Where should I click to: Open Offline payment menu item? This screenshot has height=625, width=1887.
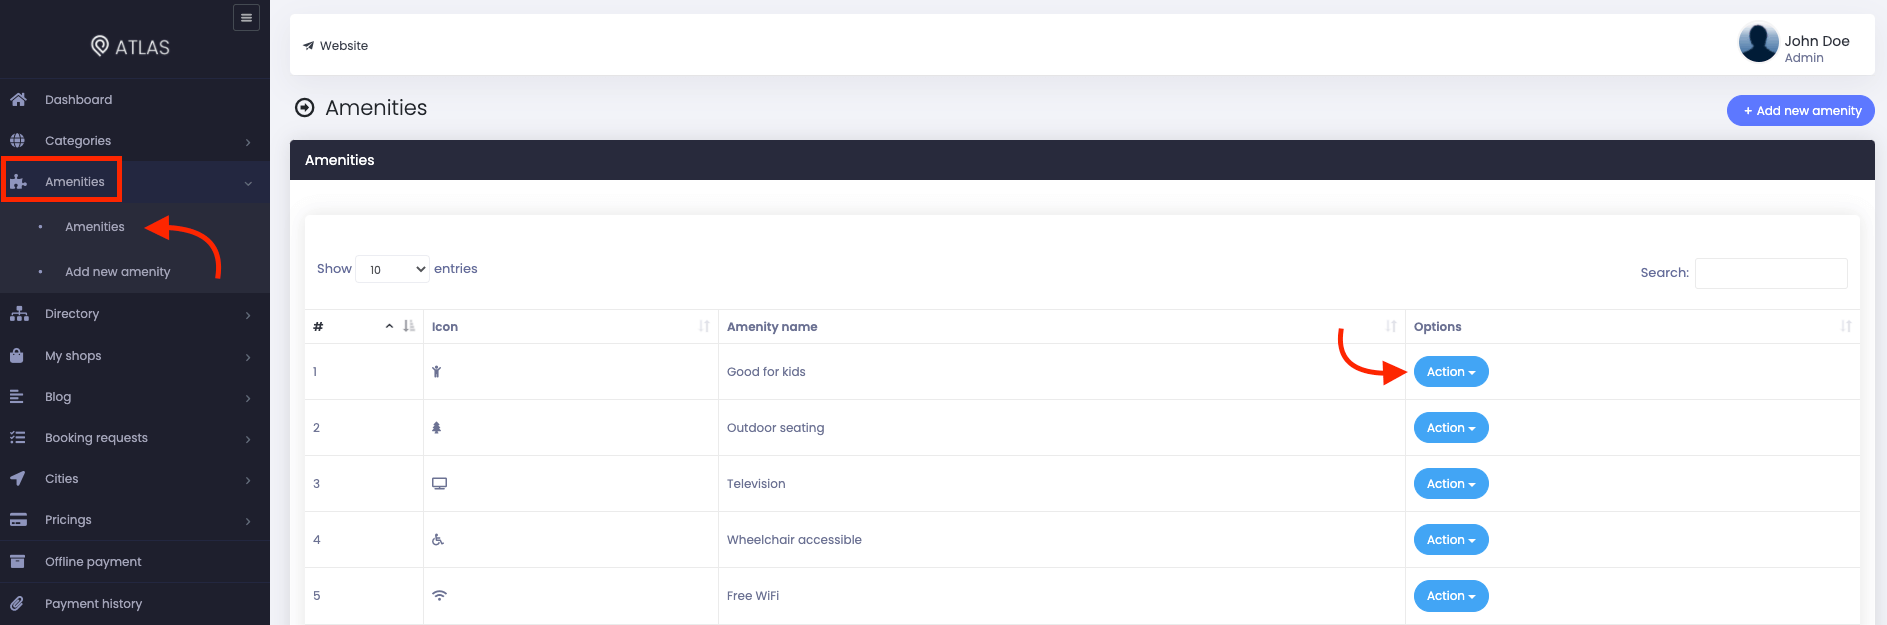coord(135,561)
